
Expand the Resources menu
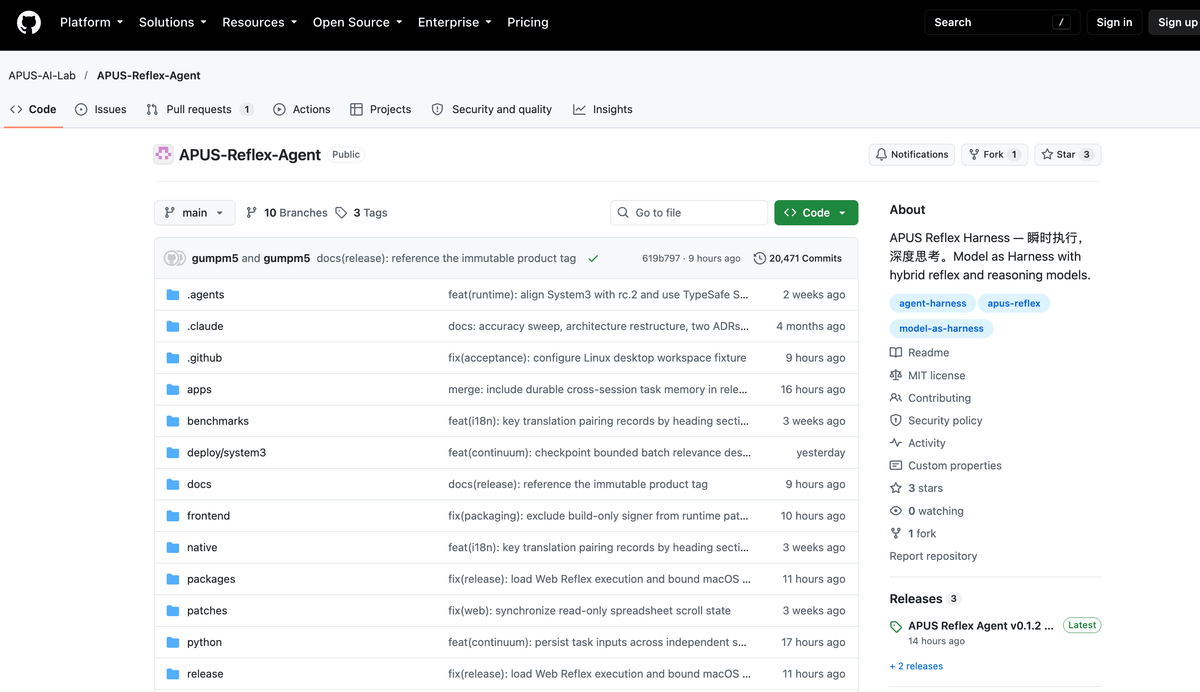click(x=260, y=22)
